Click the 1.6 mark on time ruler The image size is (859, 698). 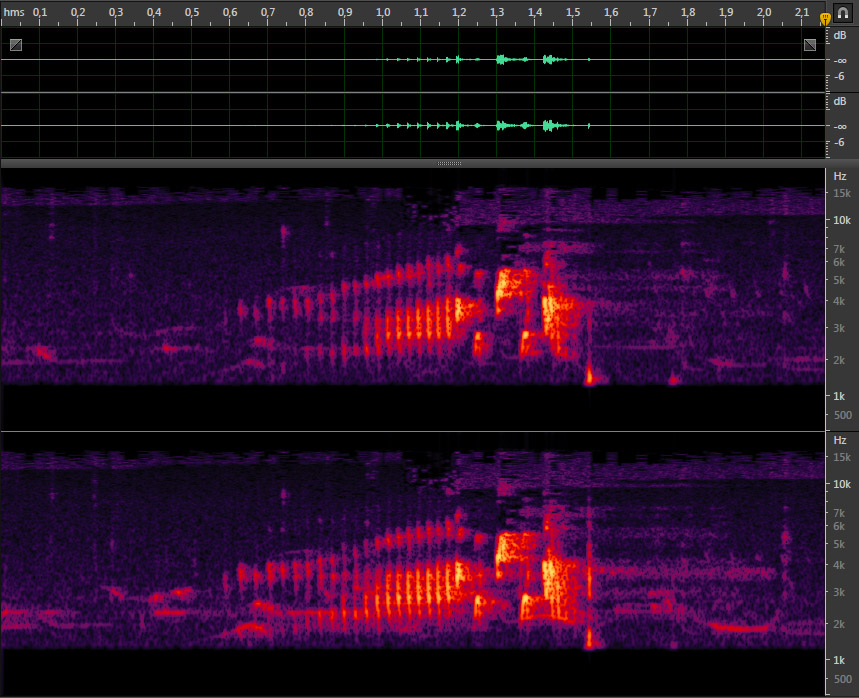(x=611, y=12)
